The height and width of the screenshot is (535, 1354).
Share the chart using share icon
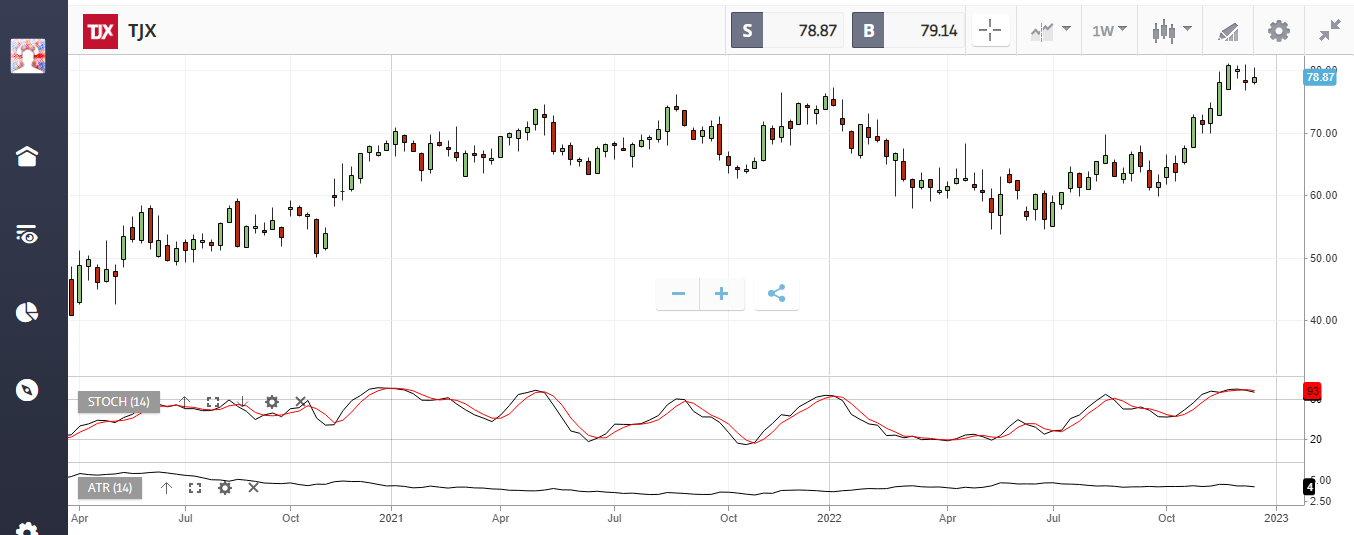[777, 294]
